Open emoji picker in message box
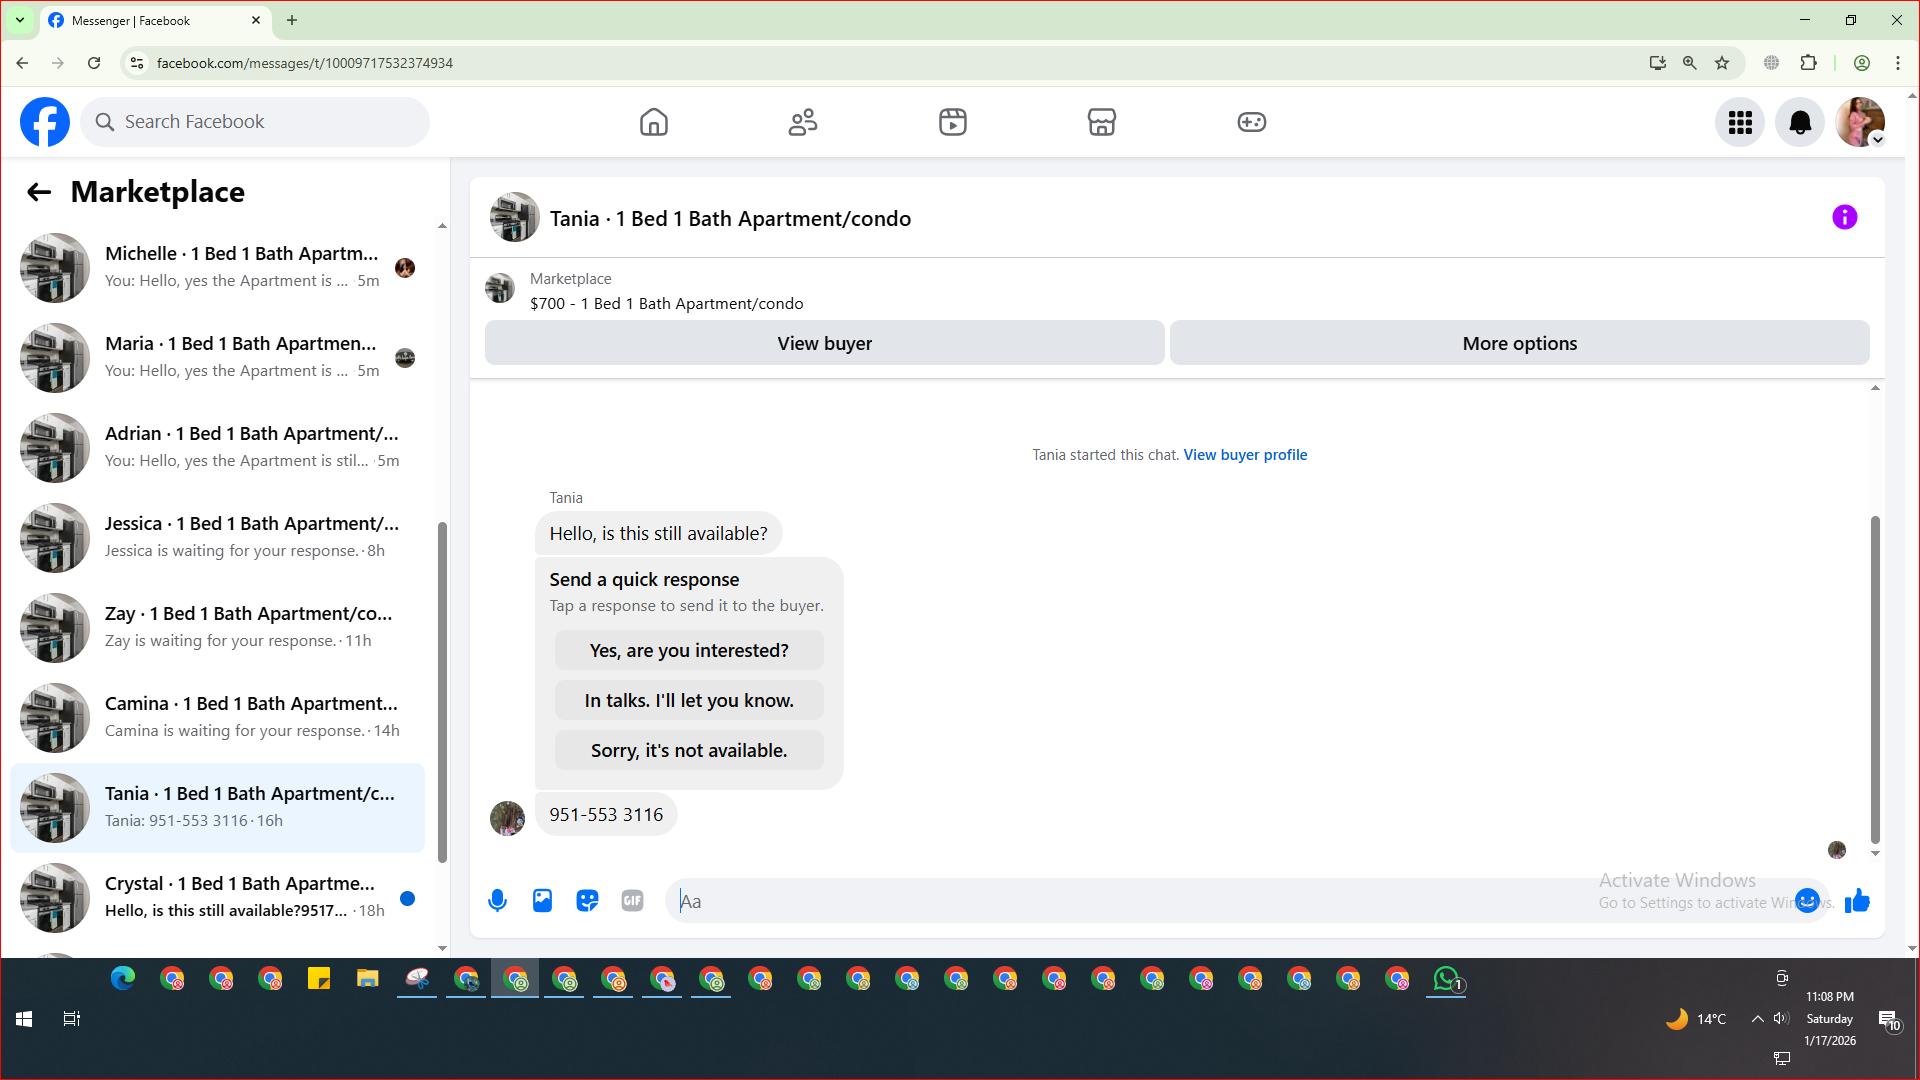The image size is (1920, 1080). pos(1807,901)
